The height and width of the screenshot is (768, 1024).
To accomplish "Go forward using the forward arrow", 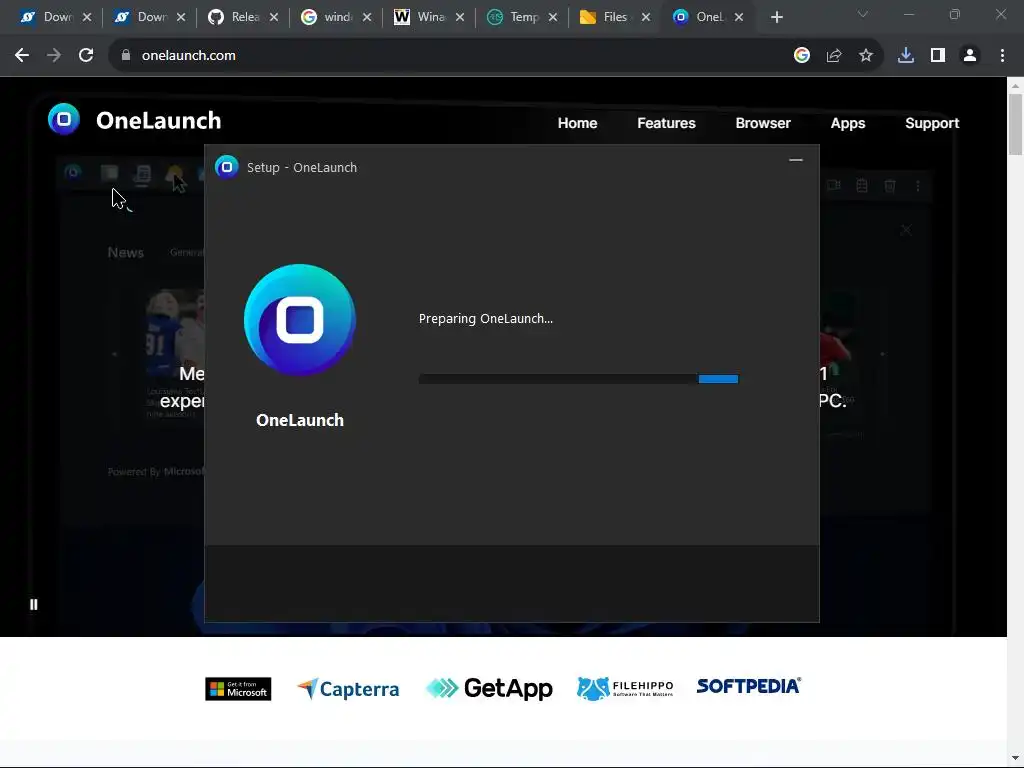I will pyautogui.click(x=54, y=56).
